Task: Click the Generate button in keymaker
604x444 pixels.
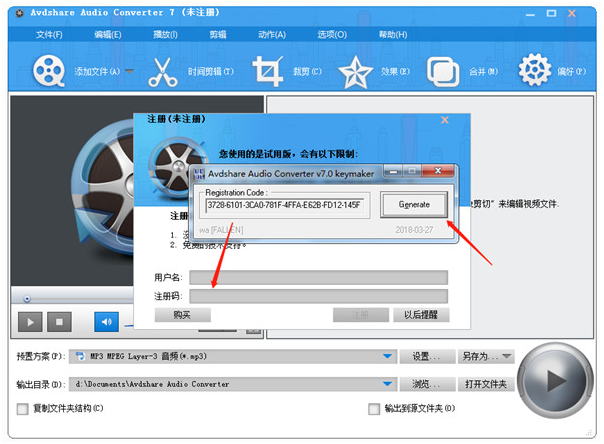Action: [414, 204]
